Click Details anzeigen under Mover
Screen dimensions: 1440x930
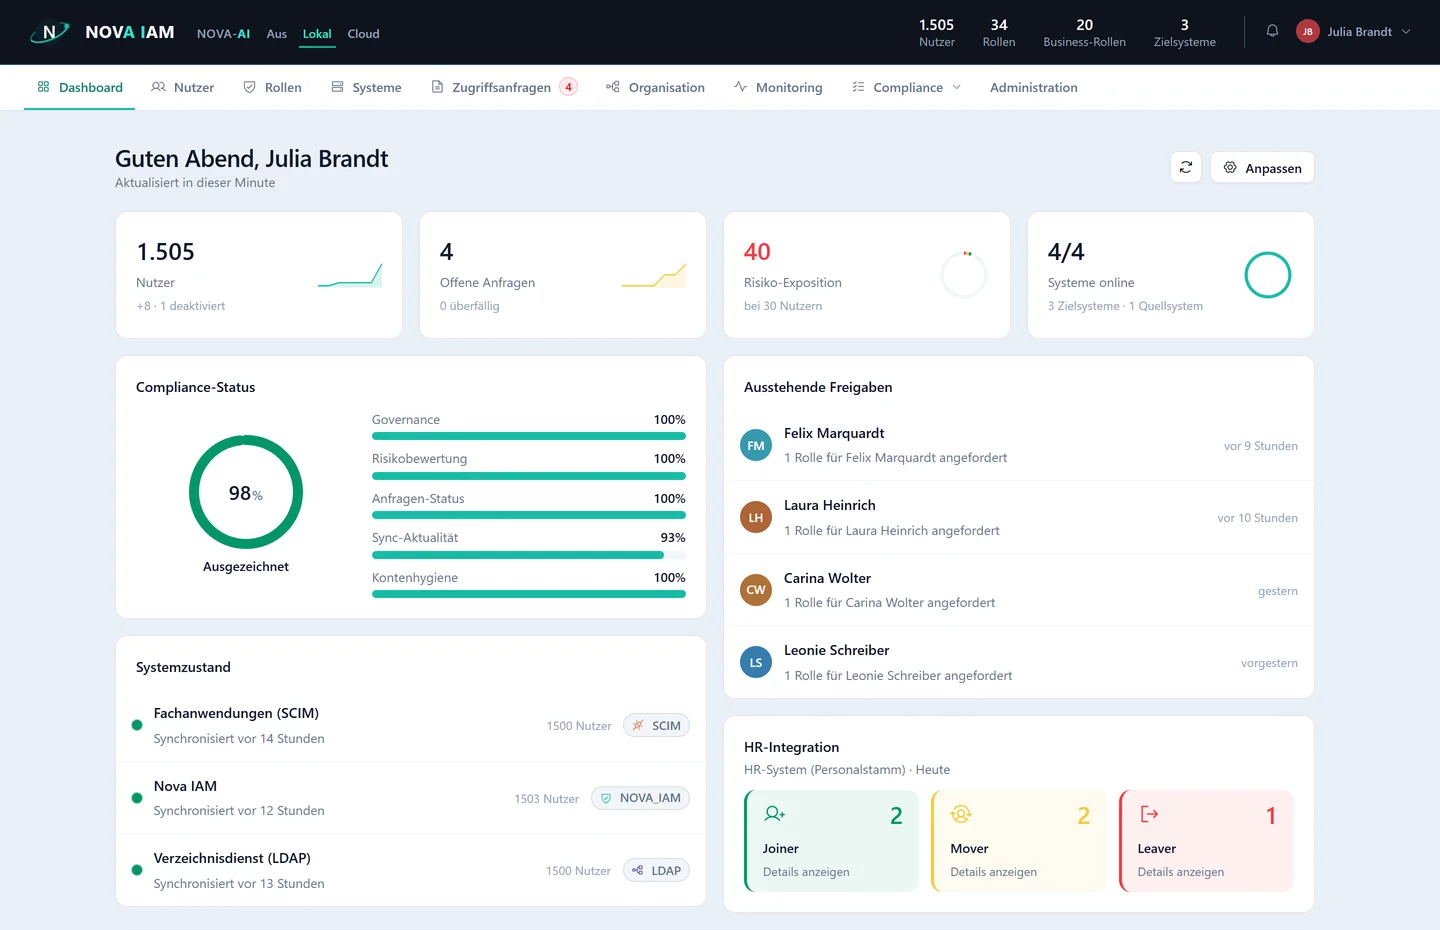[x=993, y=872]
